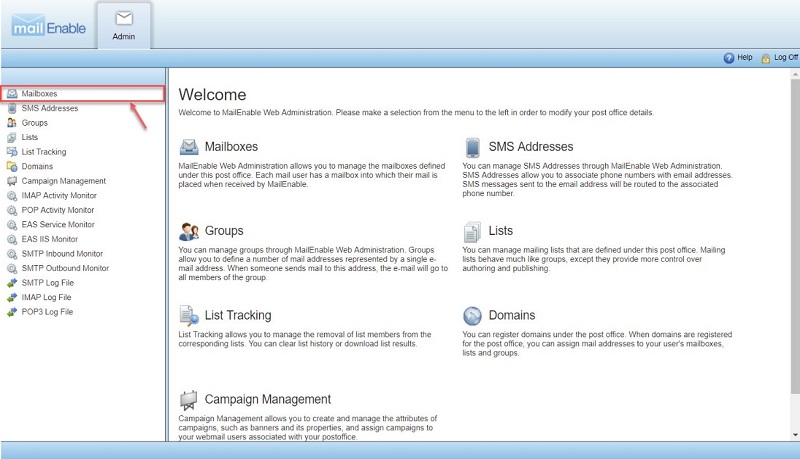Image resolution: width=800 pixels, height=459 pixels.
Task: Click the Log Off padlock icon
Action: (766, 59)
